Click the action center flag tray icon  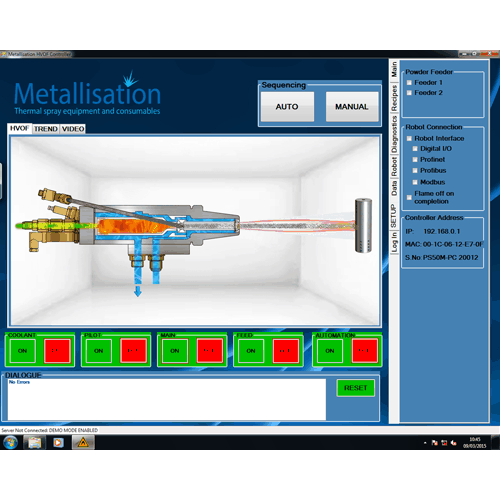(x=435, y=443)
